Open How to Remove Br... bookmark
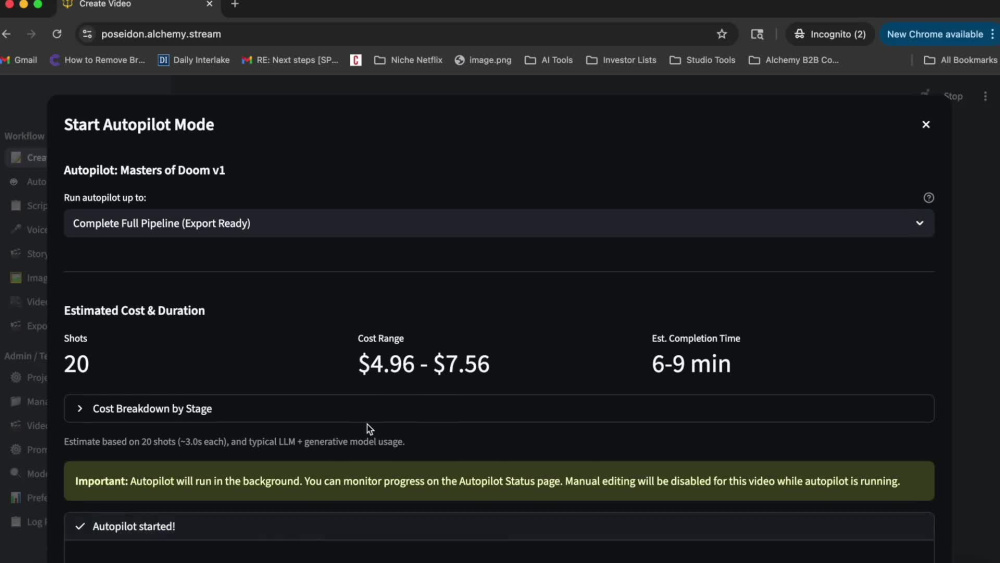The height and width of the screenshot is (563, 1000). (x=98, y=60)
